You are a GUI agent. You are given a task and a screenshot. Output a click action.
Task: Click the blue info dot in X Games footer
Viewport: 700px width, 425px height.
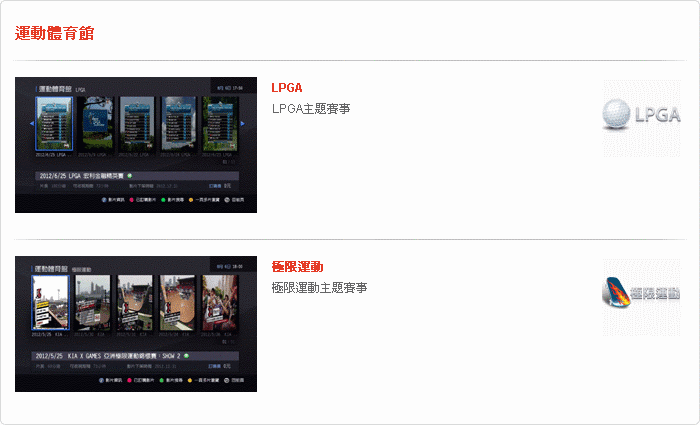[101, 380]
